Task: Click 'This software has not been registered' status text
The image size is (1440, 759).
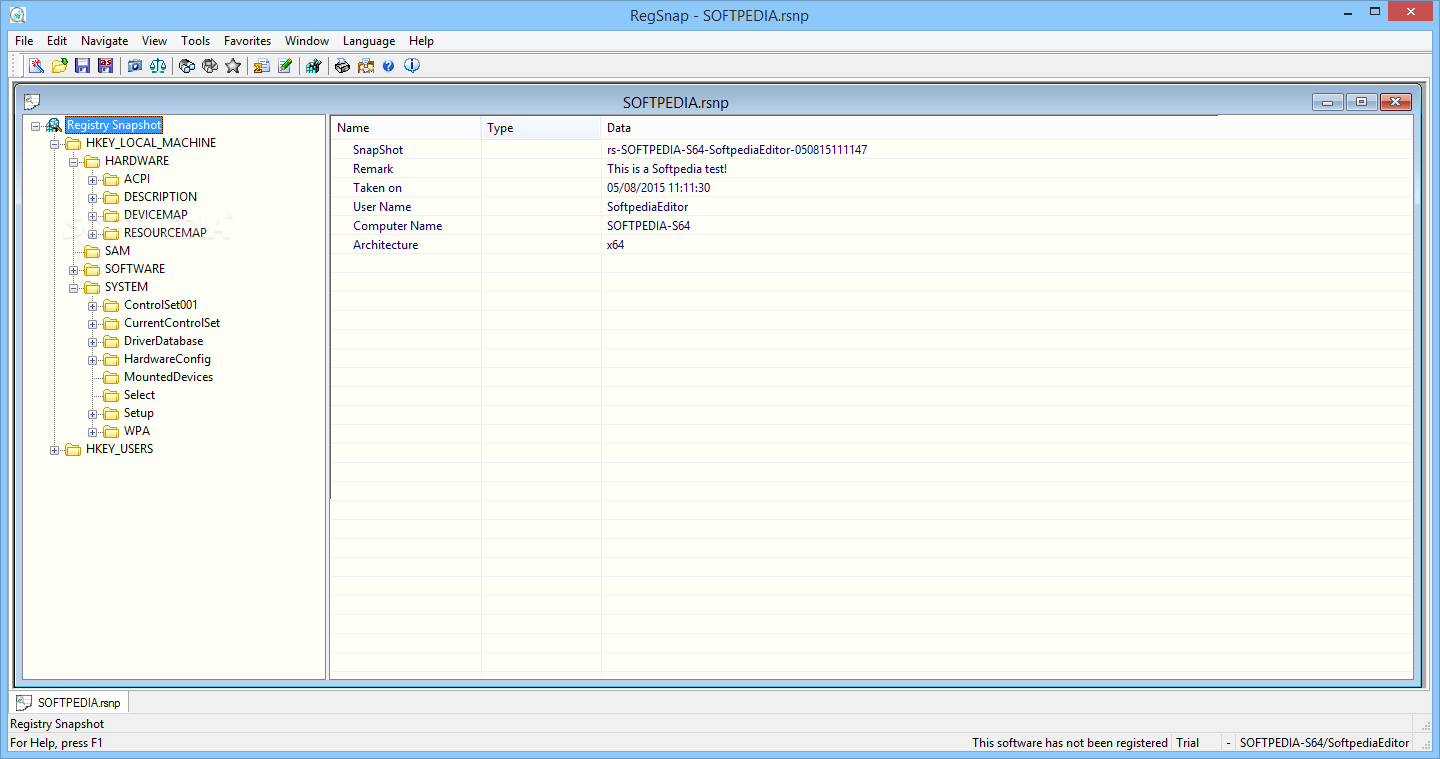Action: [x=1070, y=743]
